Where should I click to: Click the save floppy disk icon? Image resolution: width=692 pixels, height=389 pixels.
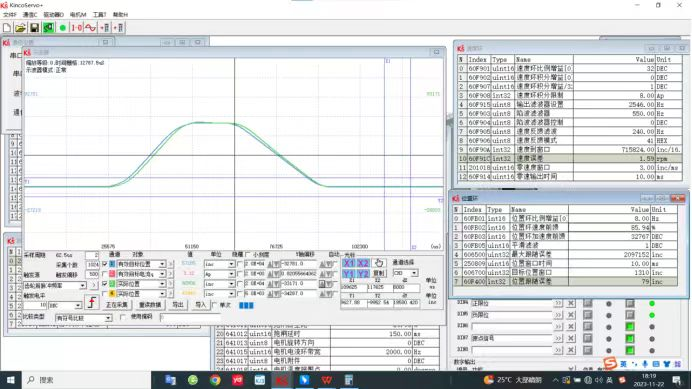[34, 28]
